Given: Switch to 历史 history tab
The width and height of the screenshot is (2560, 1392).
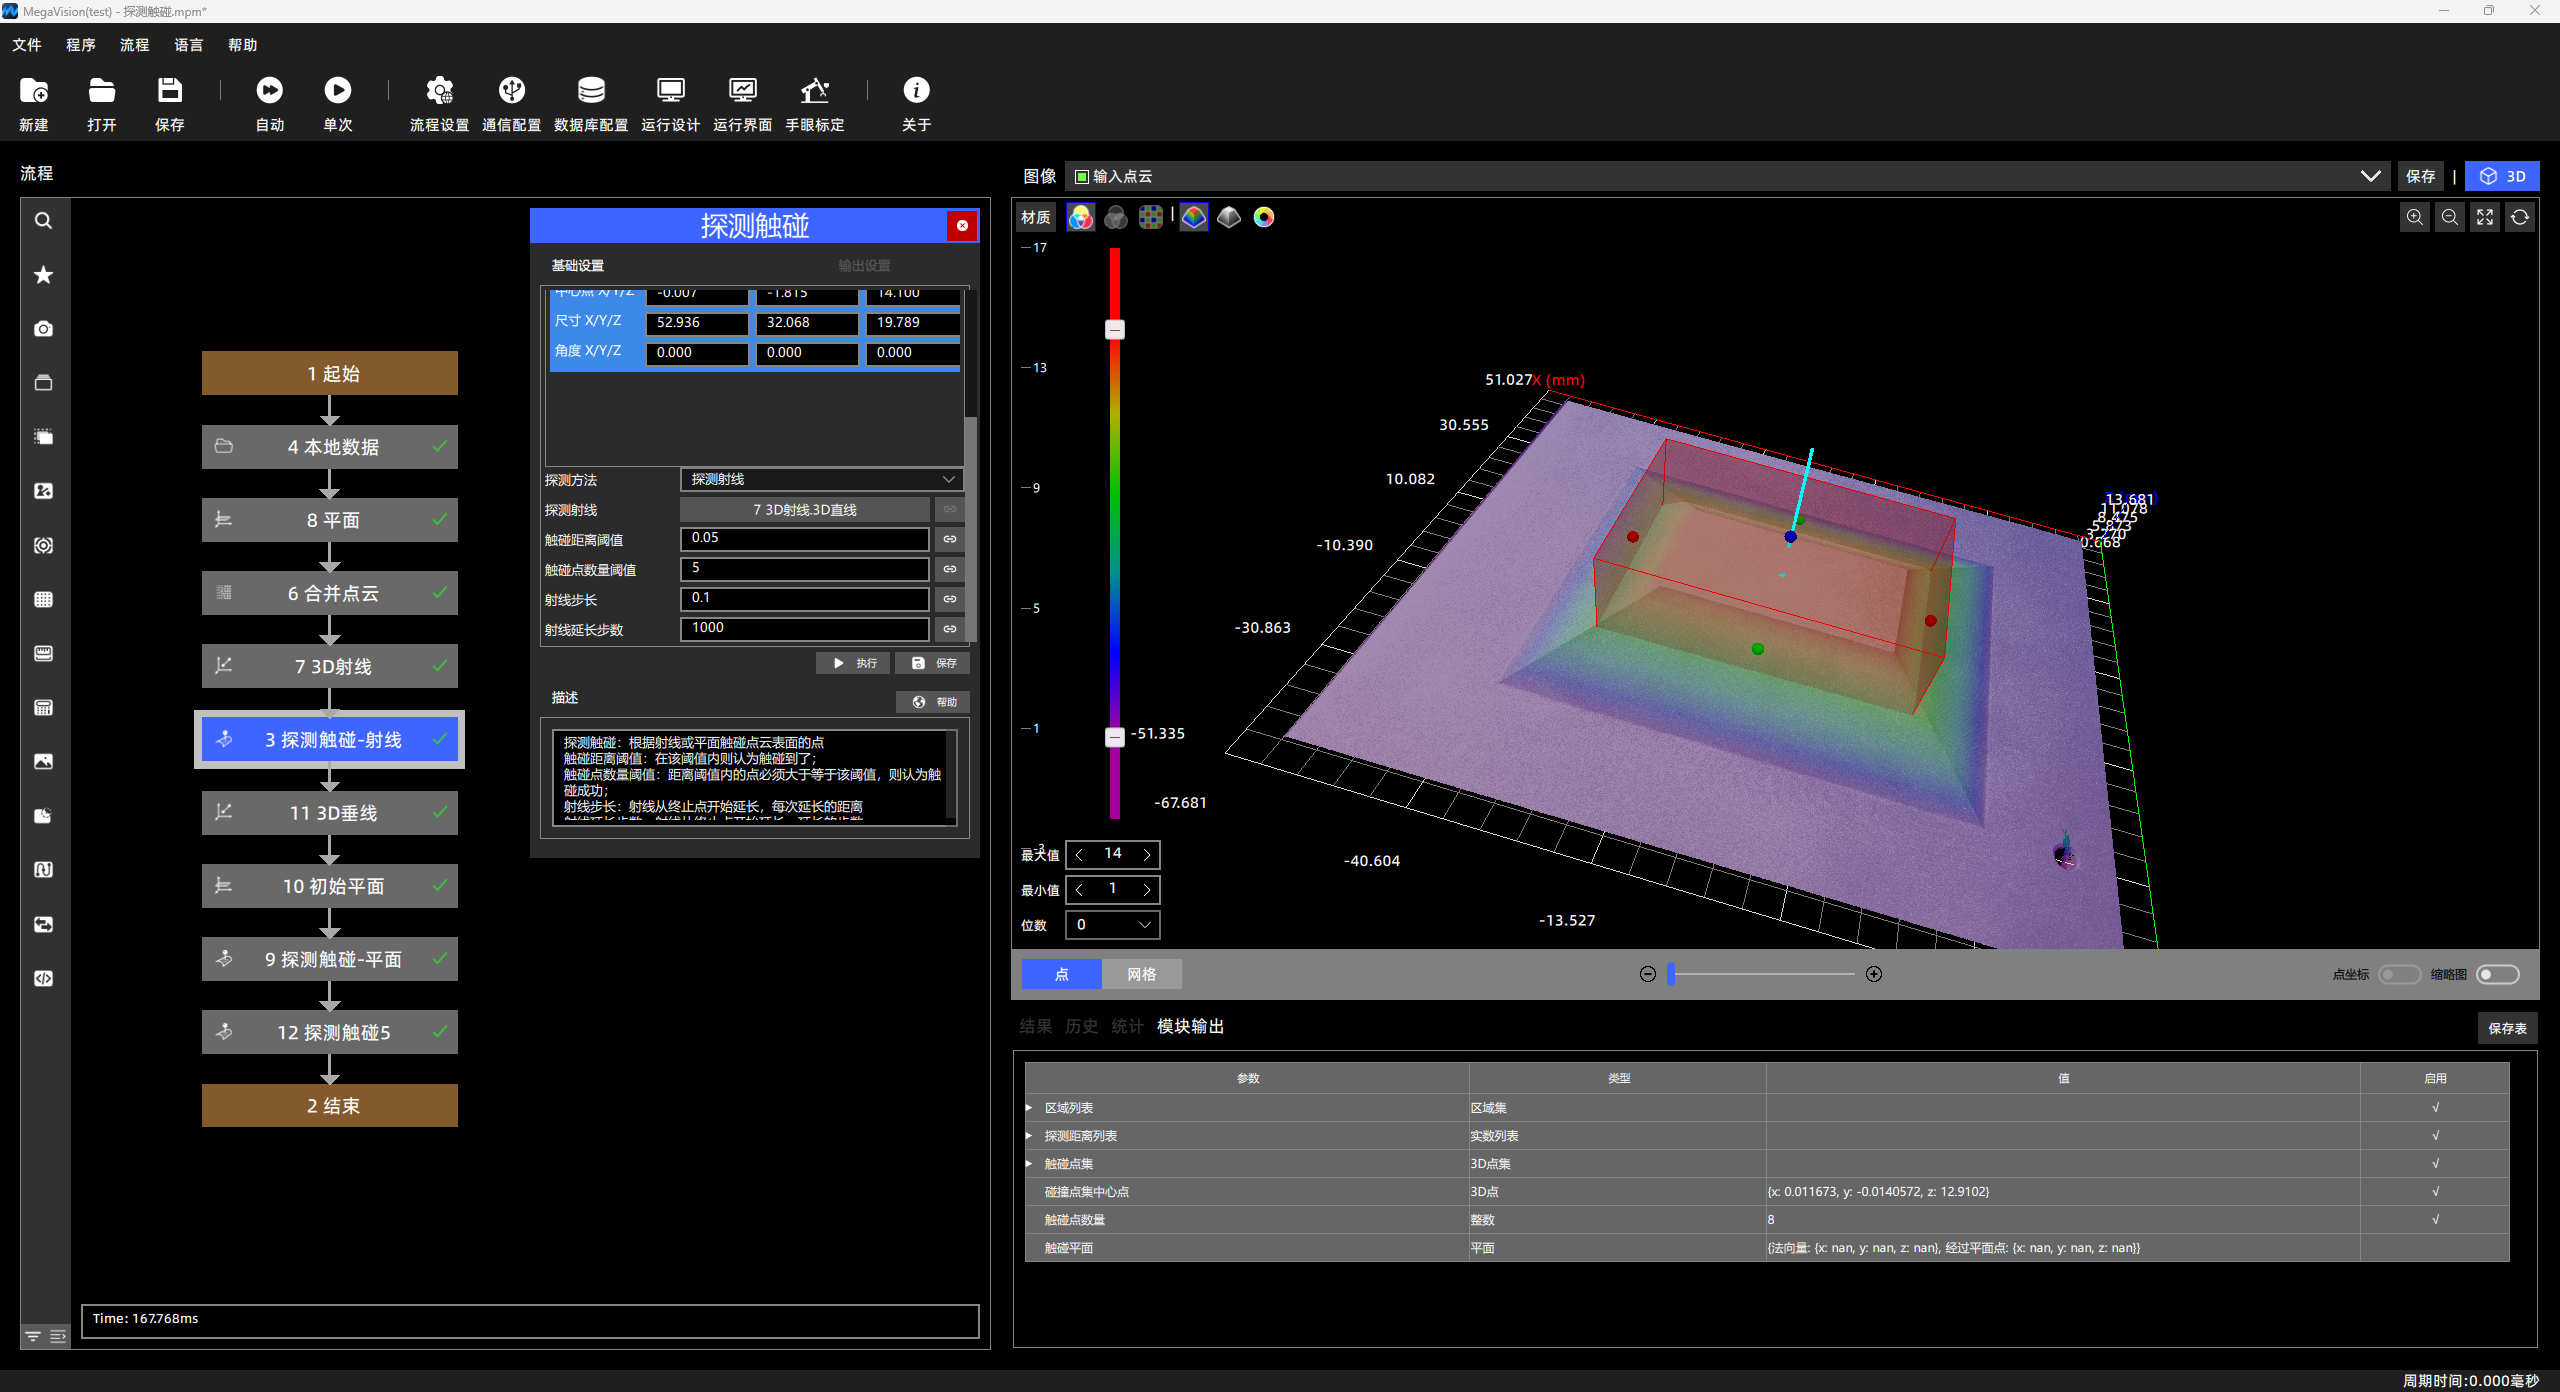Looking at the screenshot, I should (1081, 1027).
